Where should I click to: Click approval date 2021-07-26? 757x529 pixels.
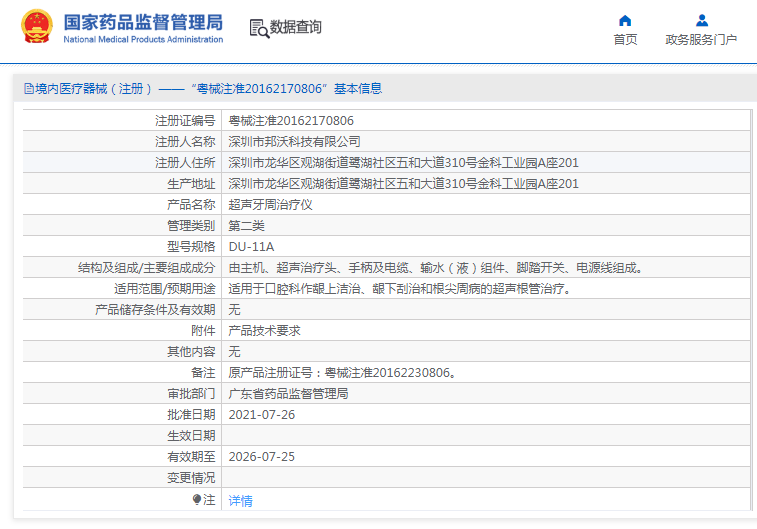point(262,415)
